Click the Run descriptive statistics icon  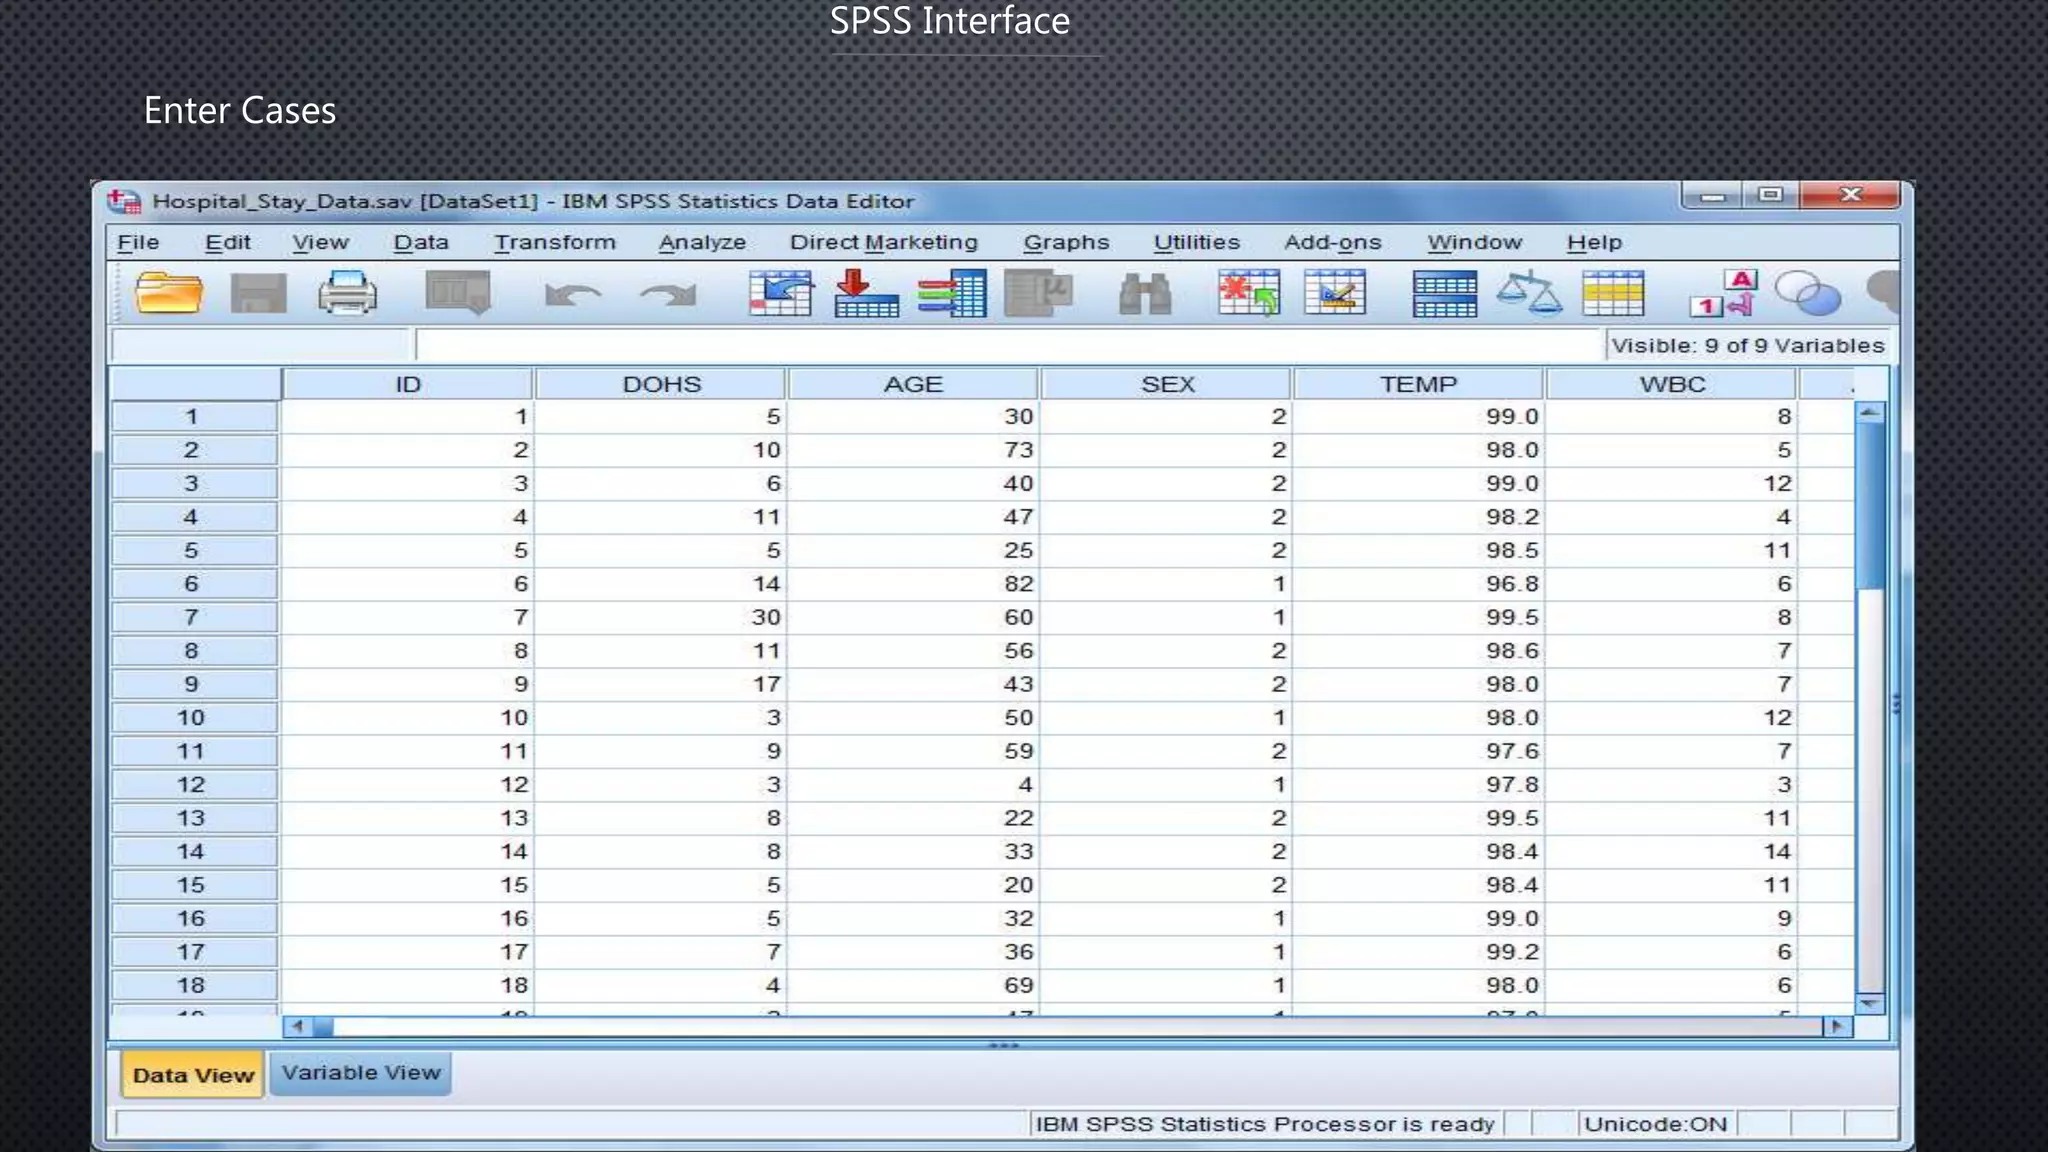(1038, 294)
